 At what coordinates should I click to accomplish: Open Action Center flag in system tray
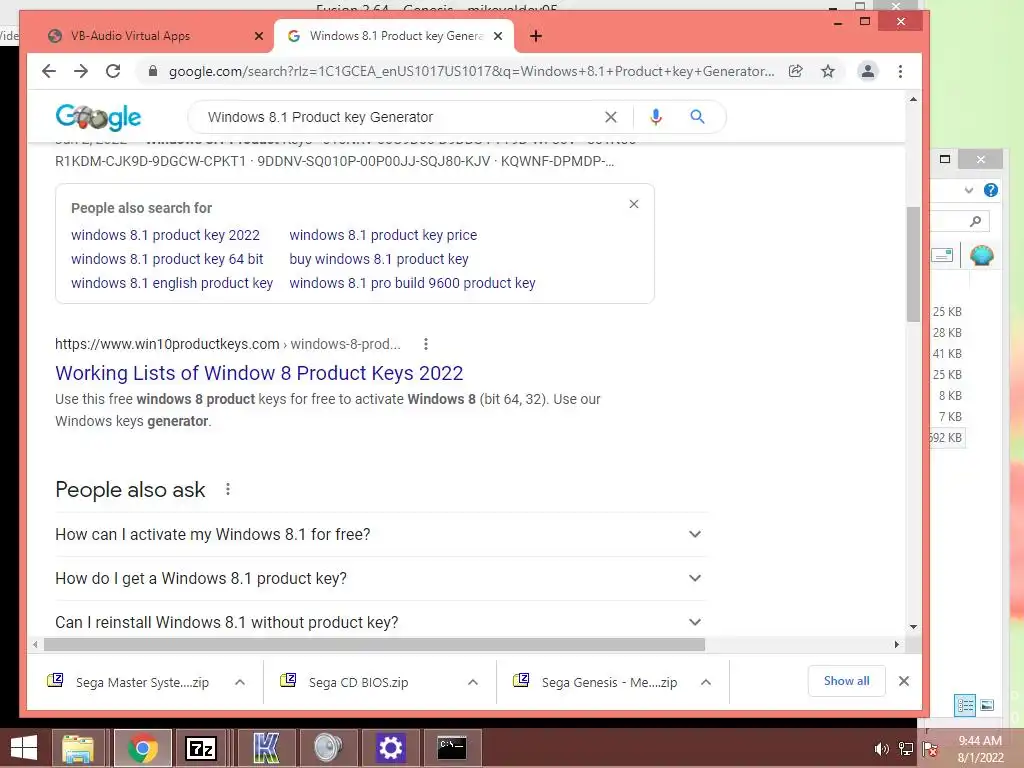click(930, 749)
